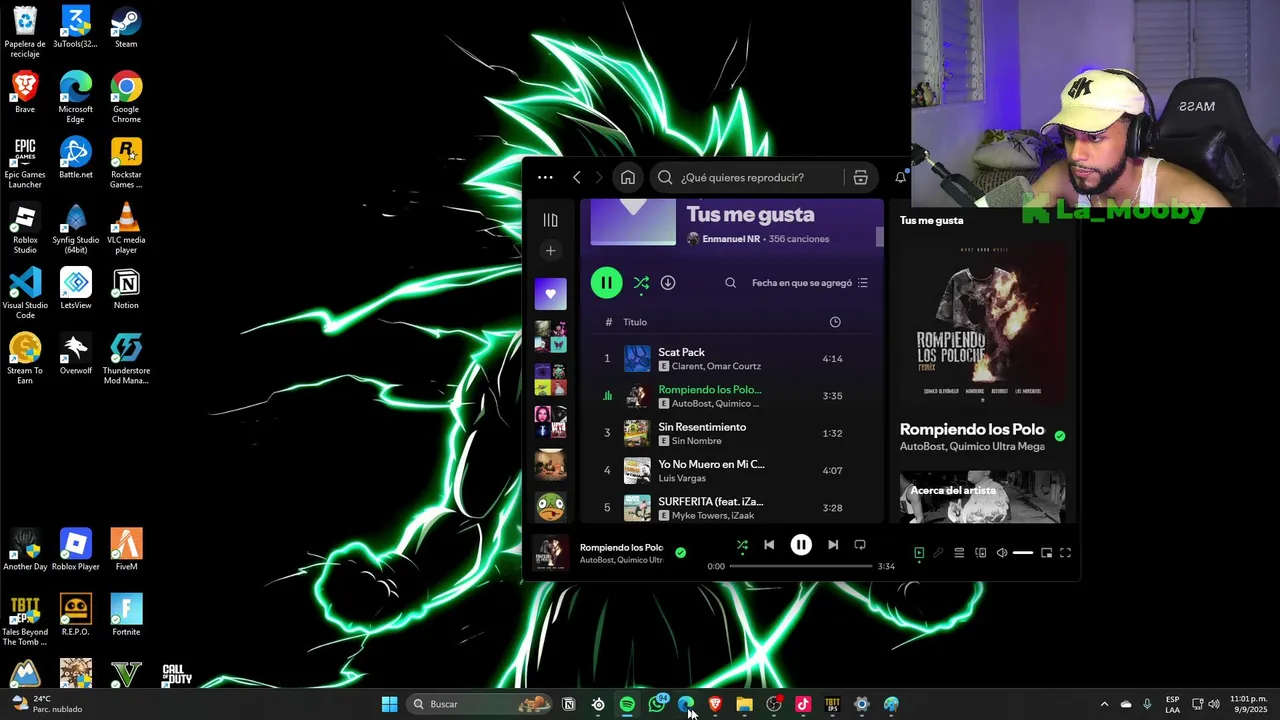This screenshot has height=720, width=1280.
Task: Open Notion desktop shortcut
Action: click(x=126, y=288)
